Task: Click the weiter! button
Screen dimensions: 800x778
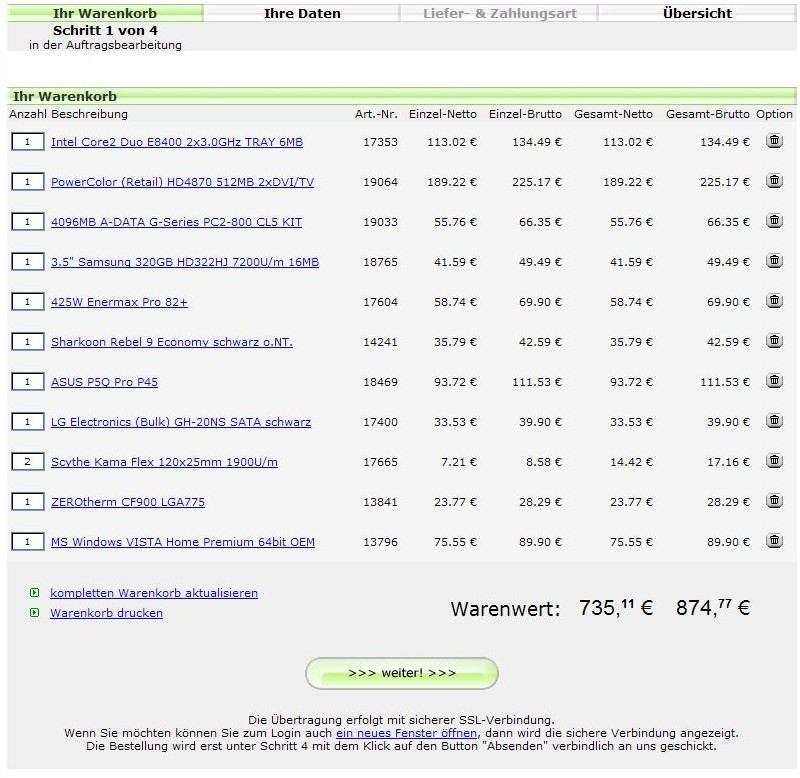Action: click(402, 673)
